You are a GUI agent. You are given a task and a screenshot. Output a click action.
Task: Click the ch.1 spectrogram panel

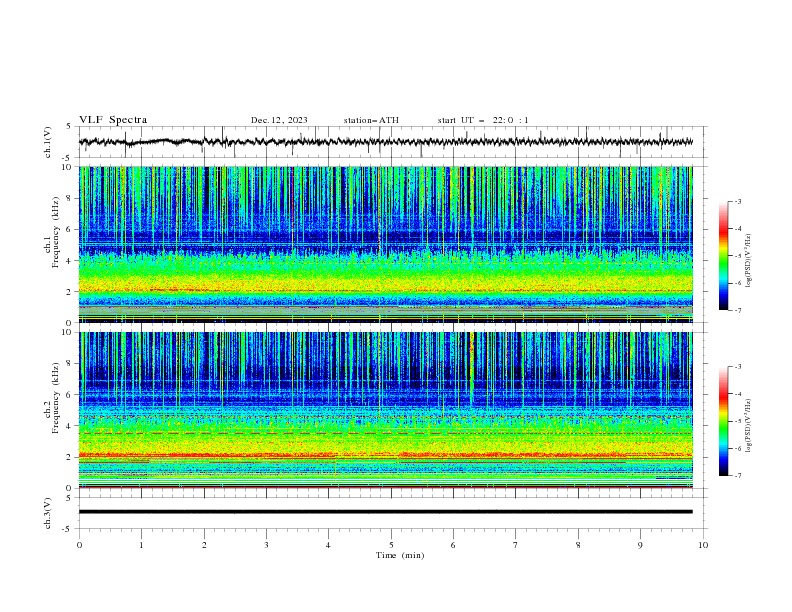pyautogui.click(x=386, y=244)
